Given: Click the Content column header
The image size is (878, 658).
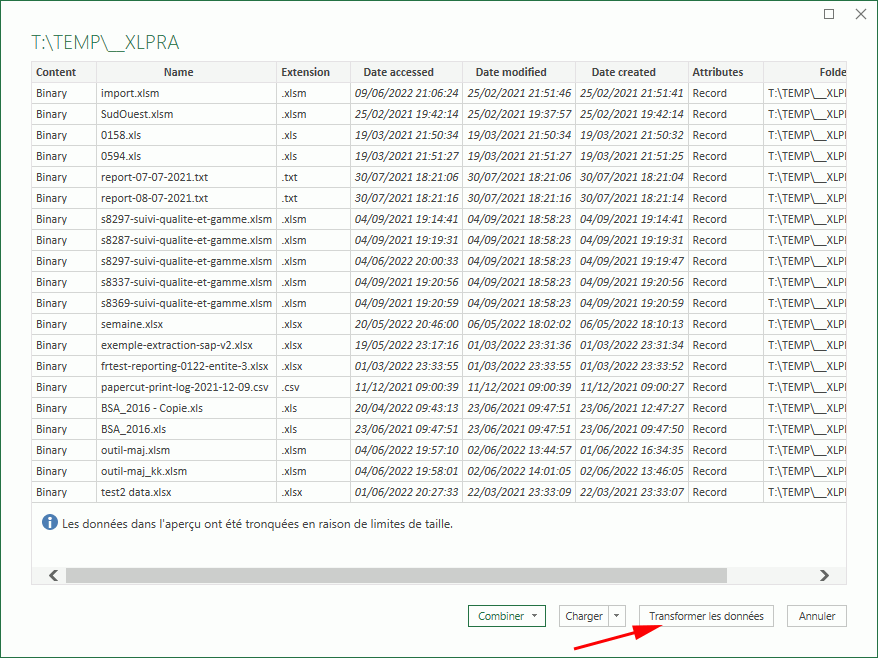Looking at the screenshot, I should (56, 72).
